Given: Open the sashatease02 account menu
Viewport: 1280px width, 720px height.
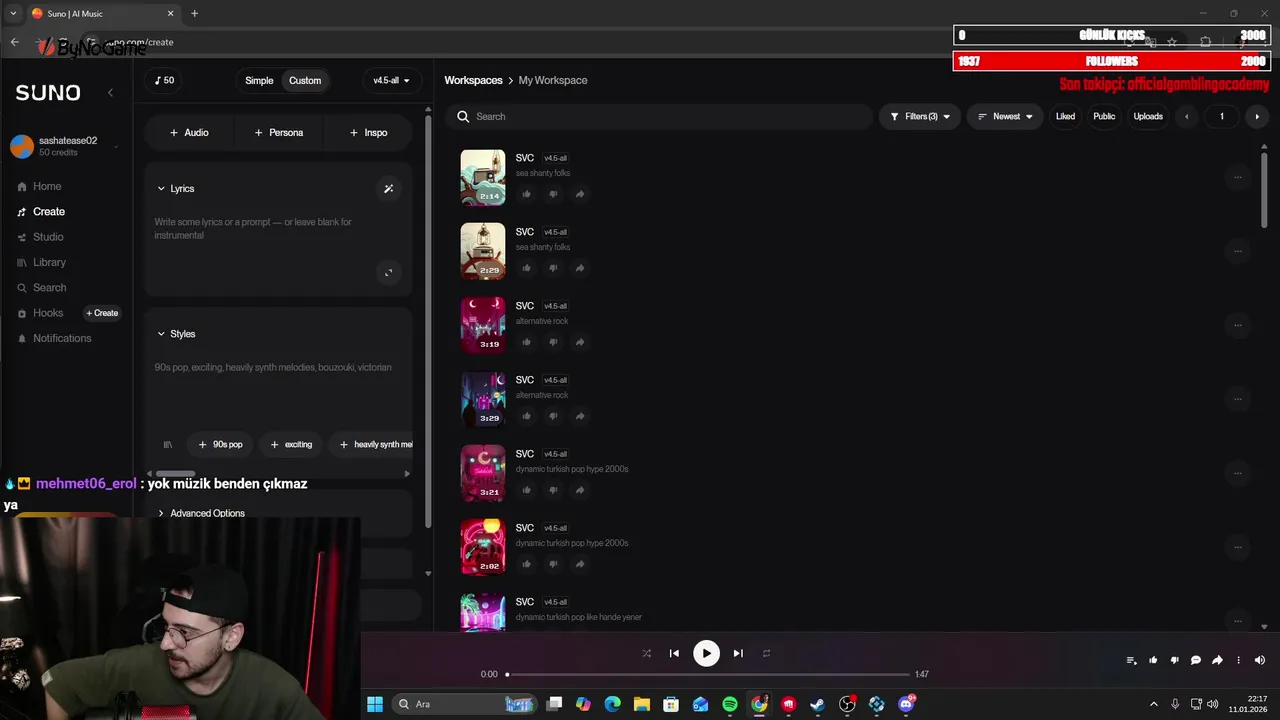Looking at the screenshot, I should (65, 146).
